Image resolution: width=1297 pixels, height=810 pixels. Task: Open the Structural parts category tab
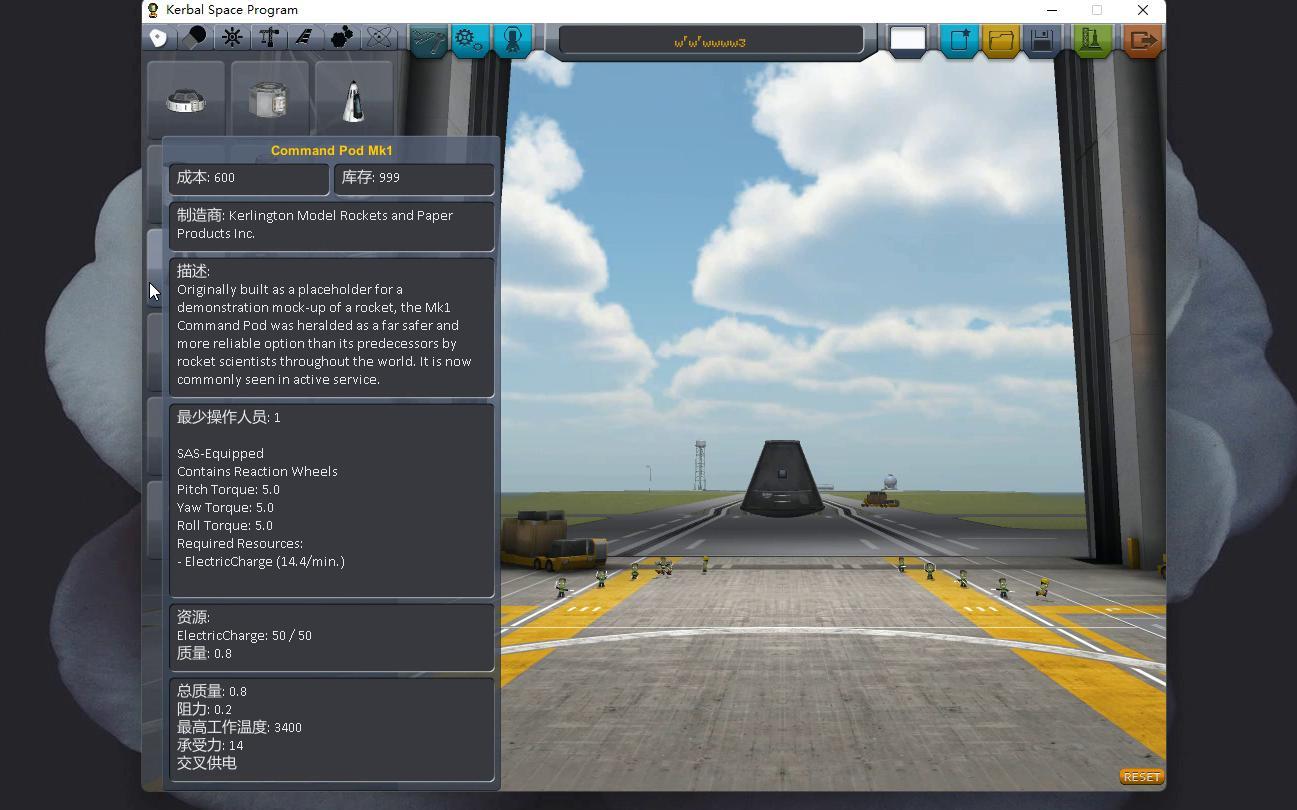click(x=268, y=38)
